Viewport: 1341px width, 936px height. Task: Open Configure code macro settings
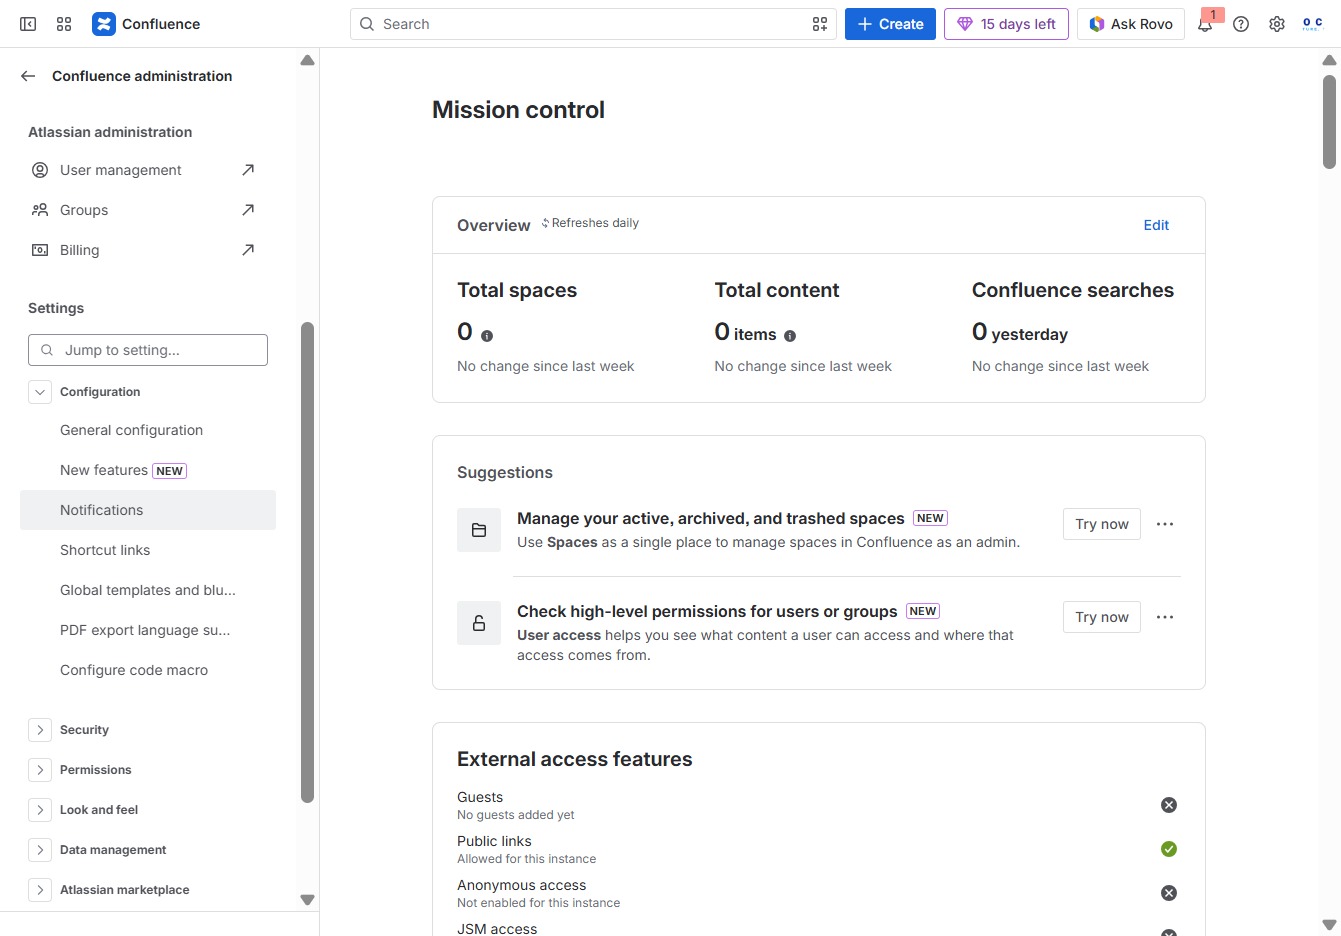[x=148, y=670]
